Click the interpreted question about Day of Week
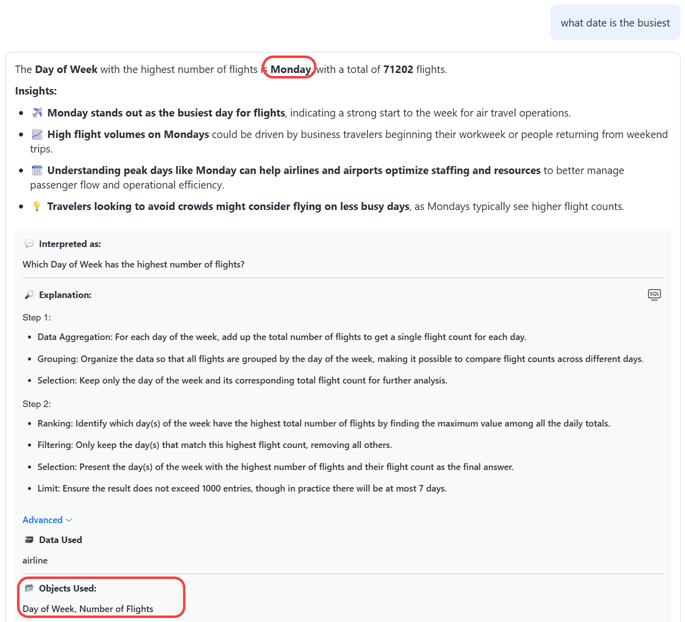This screenshot has height=622, width=685. coord(133,265)
